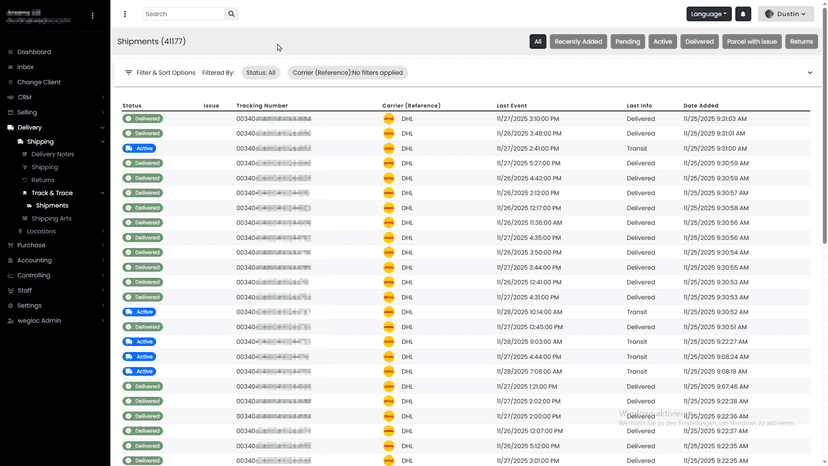Open the Language dropdown
828x466 pixels.
709,14
